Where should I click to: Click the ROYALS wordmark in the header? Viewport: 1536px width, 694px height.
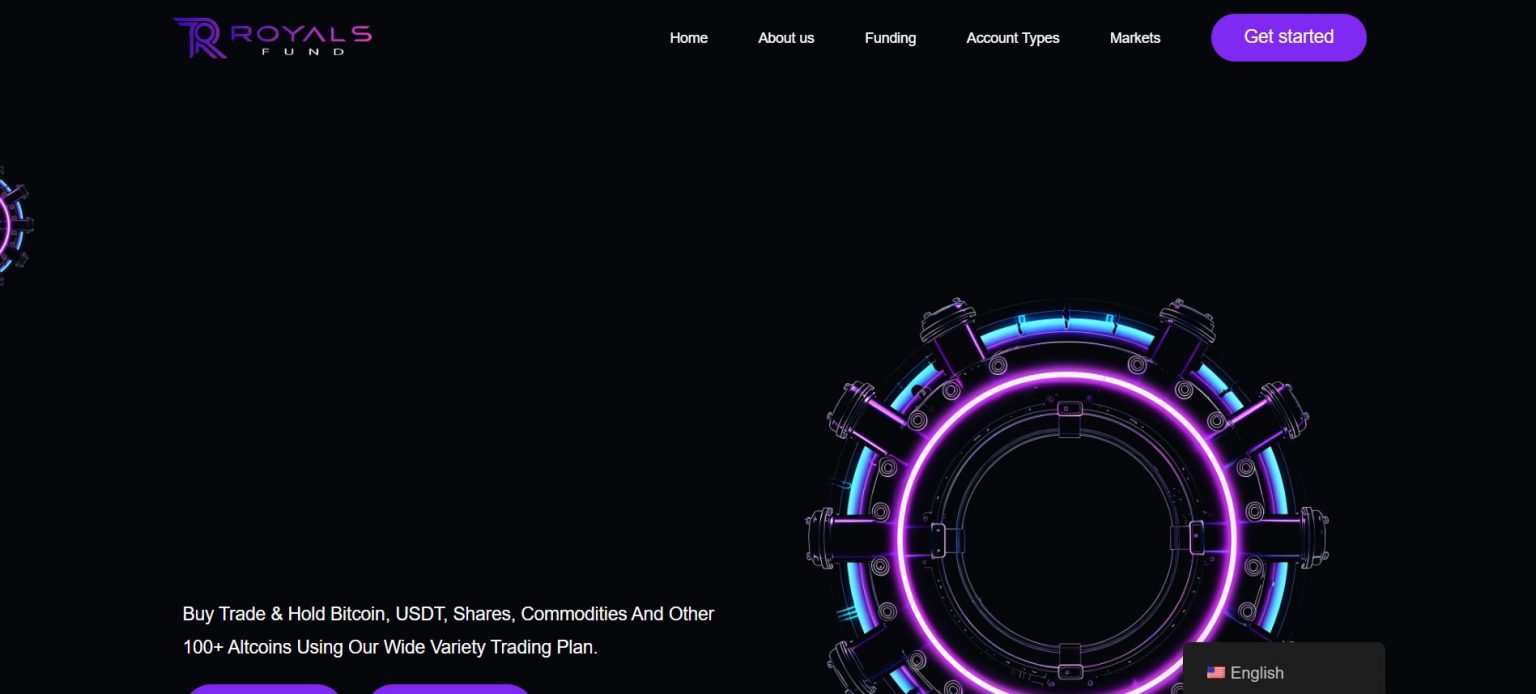[x=301, y=33]
